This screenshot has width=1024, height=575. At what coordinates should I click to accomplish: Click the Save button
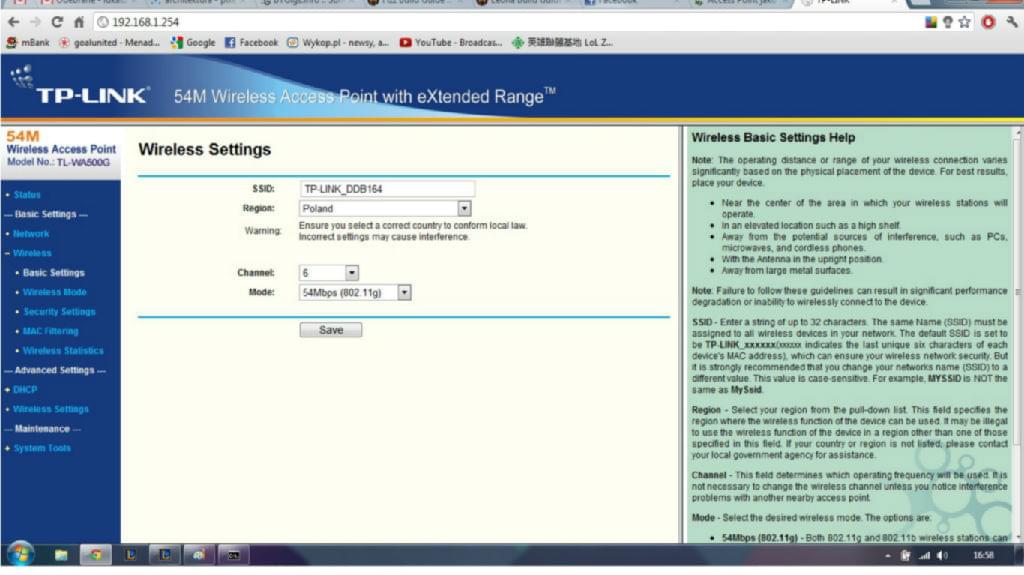click(330, 330)
